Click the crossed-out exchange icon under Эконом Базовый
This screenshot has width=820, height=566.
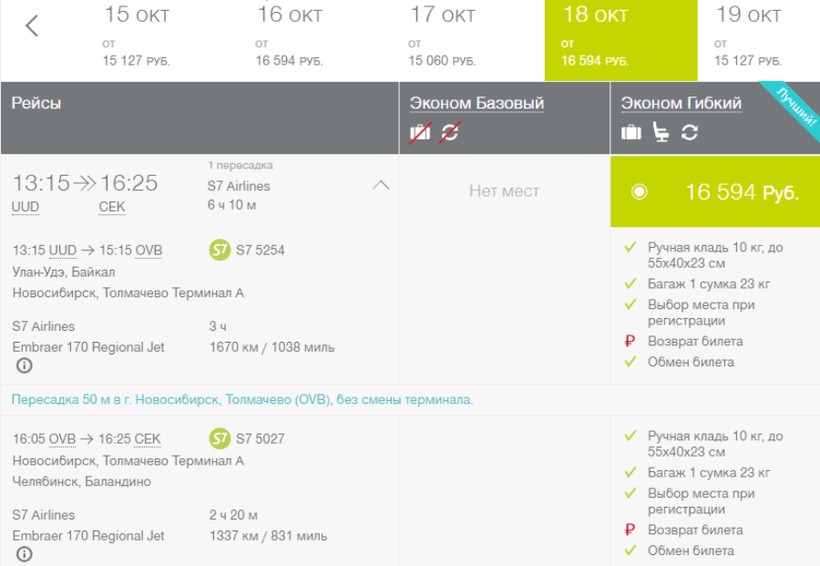coord(449,133)
